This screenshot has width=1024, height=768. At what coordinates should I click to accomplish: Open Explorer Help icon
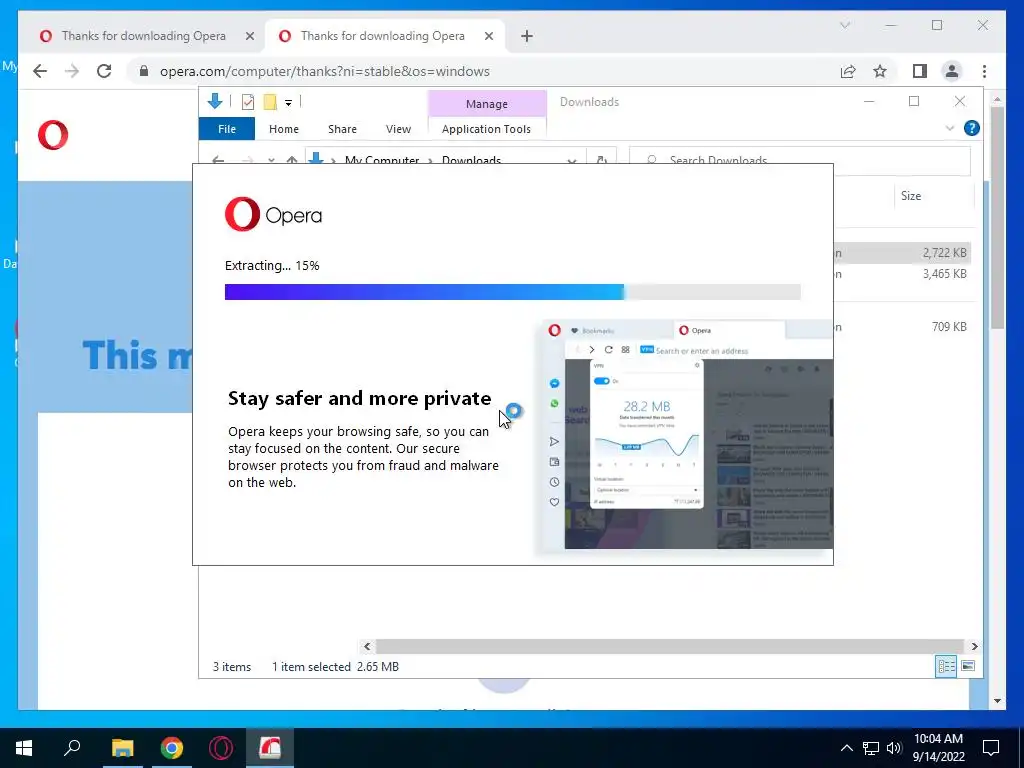coord(972,128)
